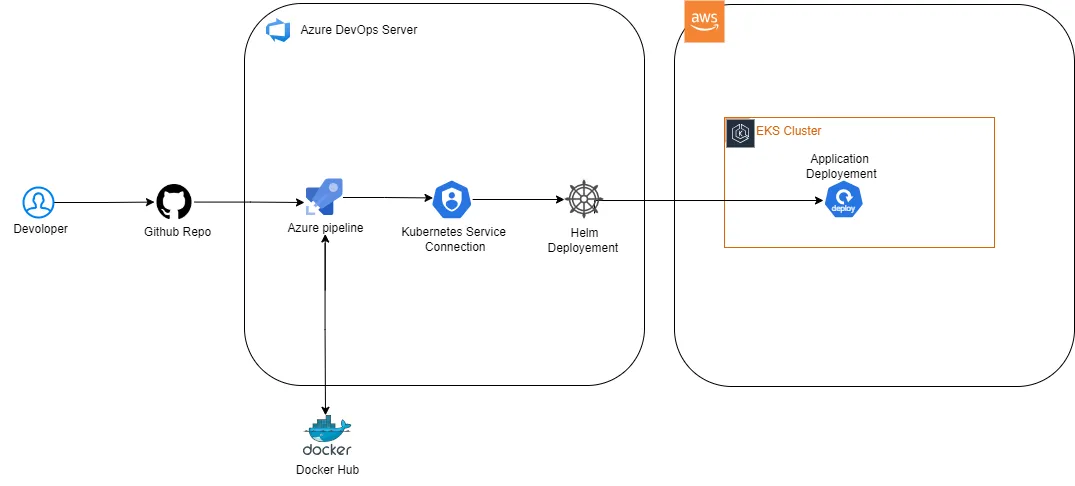The image size is (1075, 486).
Task: Click the orange "EKS Cluster" title
Action: click(788, 130)
